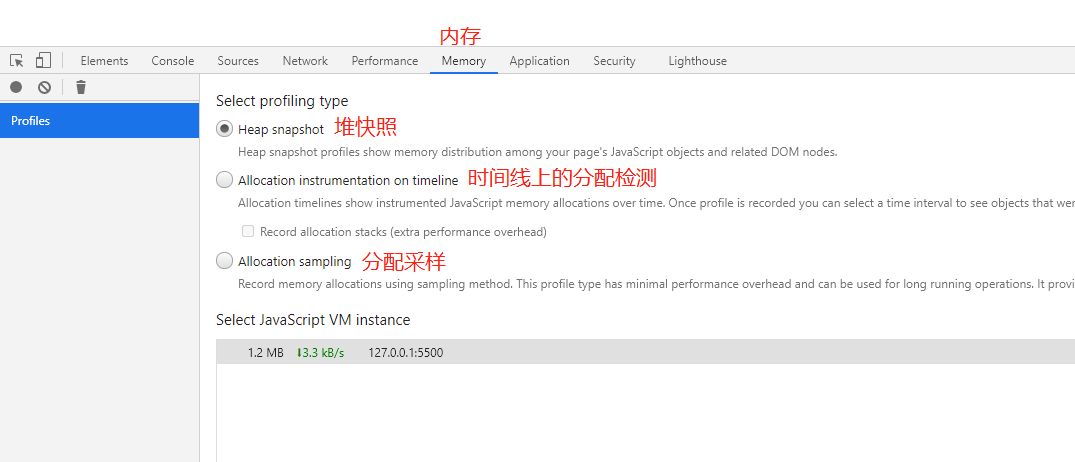The height and width of the screenshot is (462, 1075).
Task: Select Profiles in the sidebar
Action: point(99,121)
